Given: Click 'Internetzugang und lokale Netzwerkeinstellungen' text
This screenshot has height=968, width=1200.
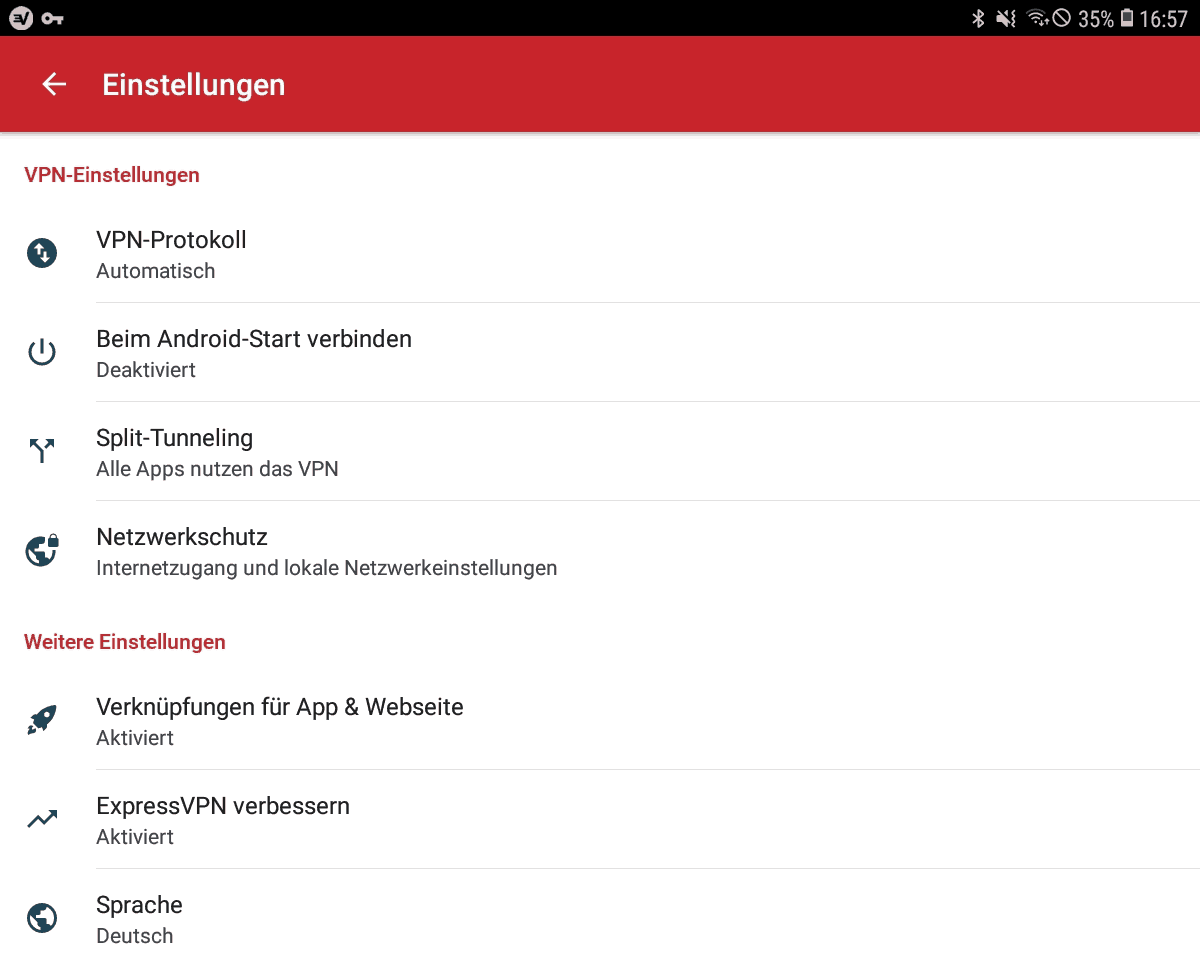Looking at the screenshot, I should point(327,568).
